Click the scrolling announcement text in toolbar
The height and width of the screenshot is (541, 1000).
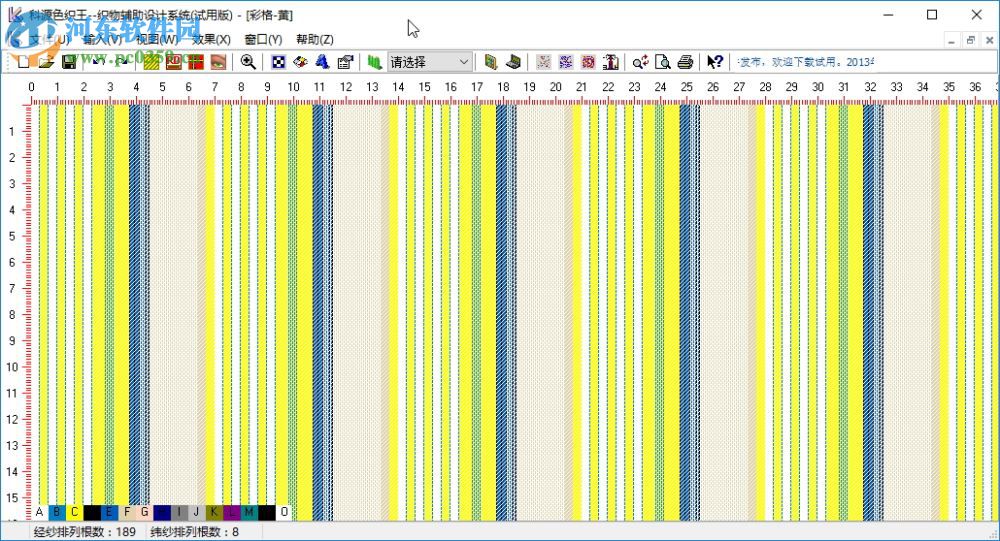click(805, 62)
